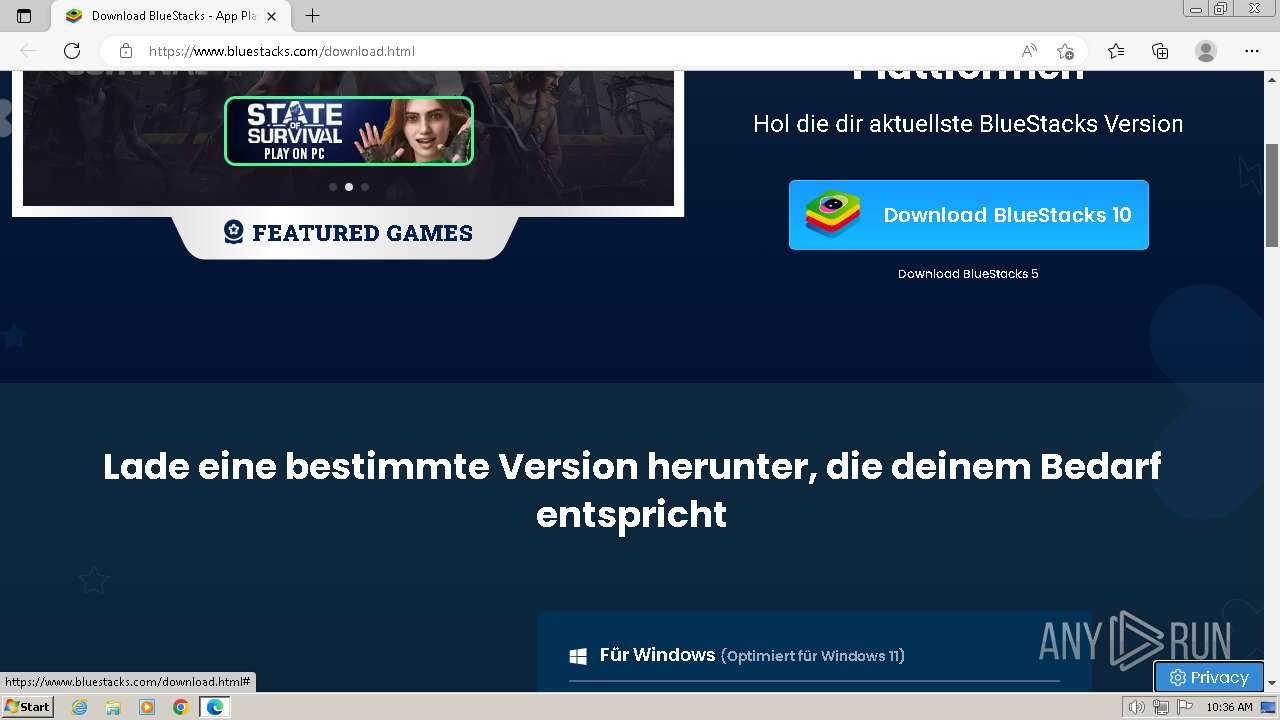Reload the page with the refresh icon

(x=72, y=51)
